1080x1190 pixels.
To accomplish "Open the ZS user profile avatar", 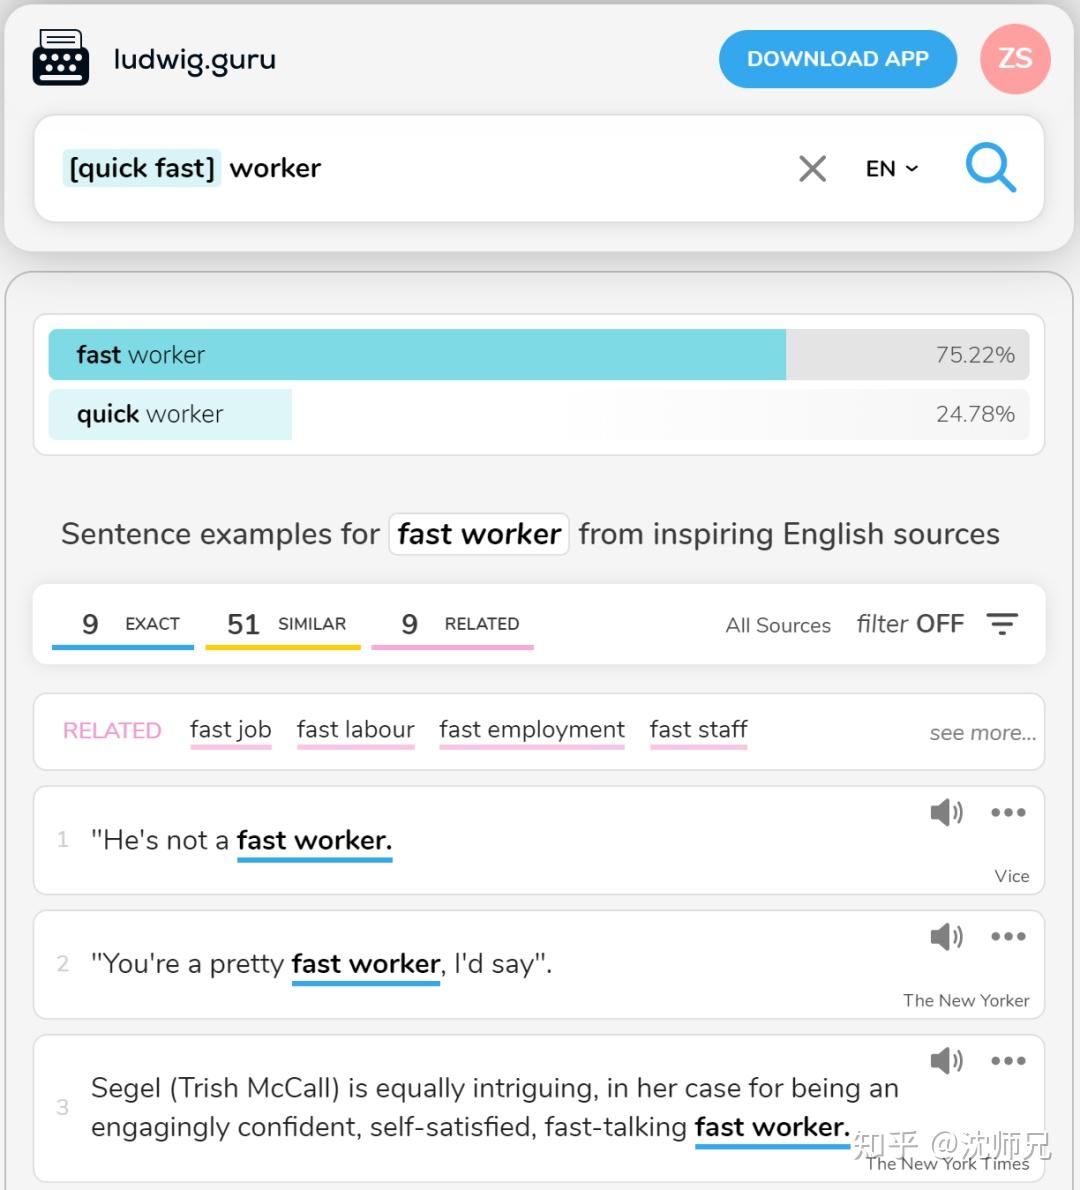I will coord(1015,59).
